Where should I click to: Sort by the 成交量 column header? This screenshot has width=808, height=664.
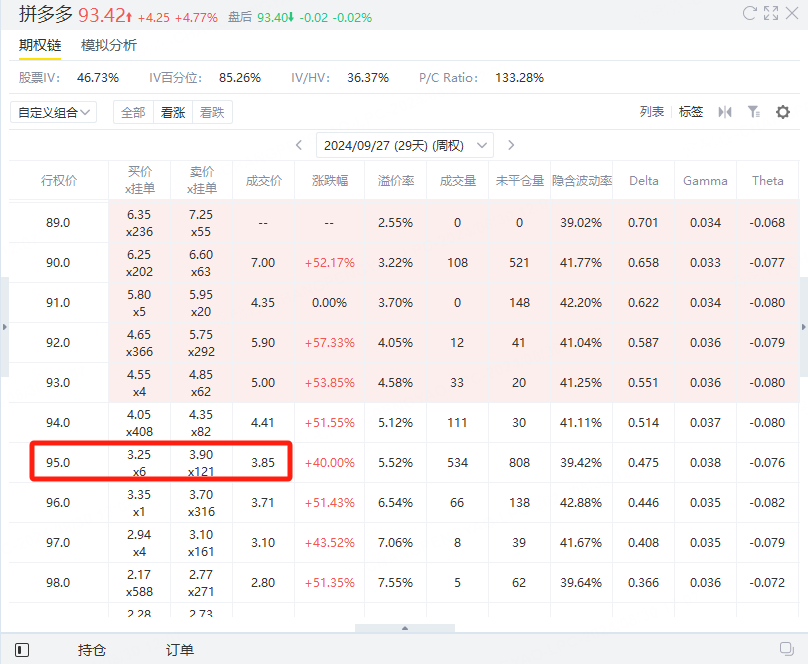(458, 181)
